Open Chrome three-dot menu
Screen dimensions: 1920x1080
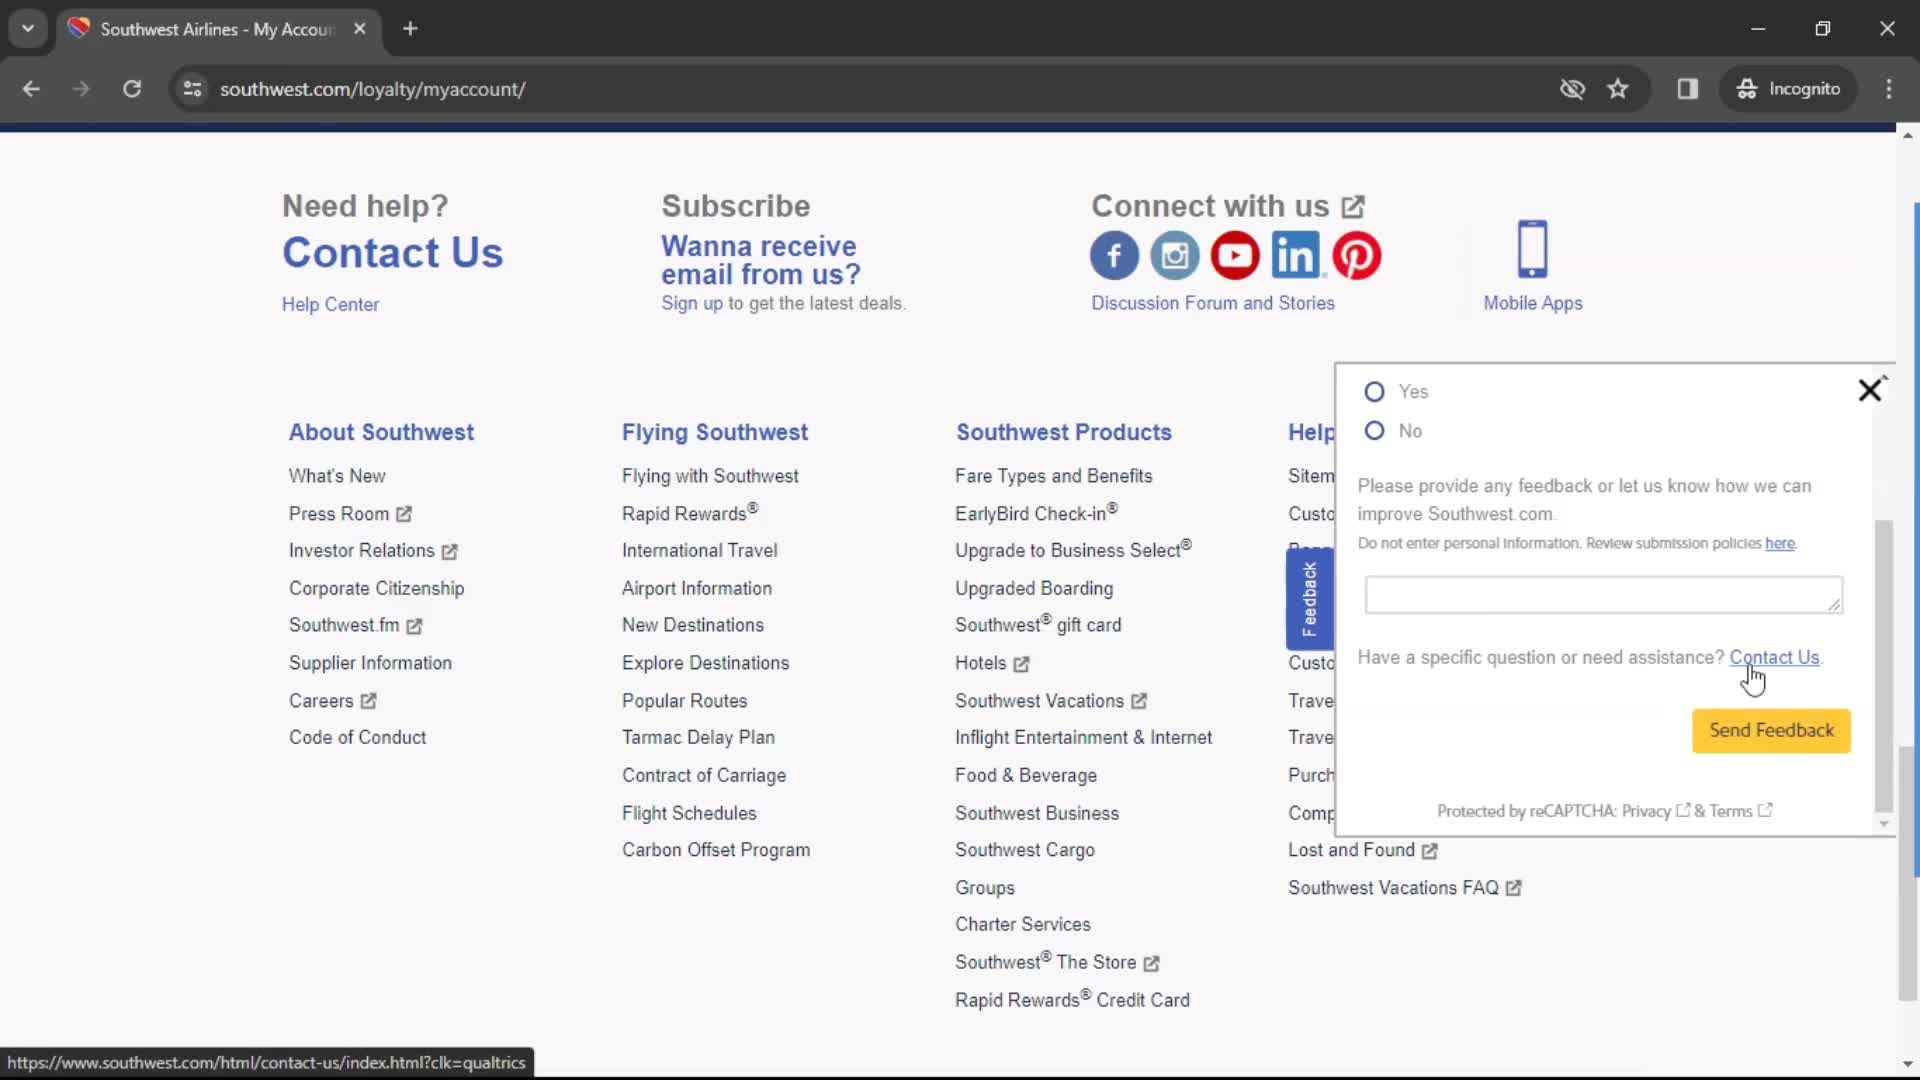tap(1889, 89)
